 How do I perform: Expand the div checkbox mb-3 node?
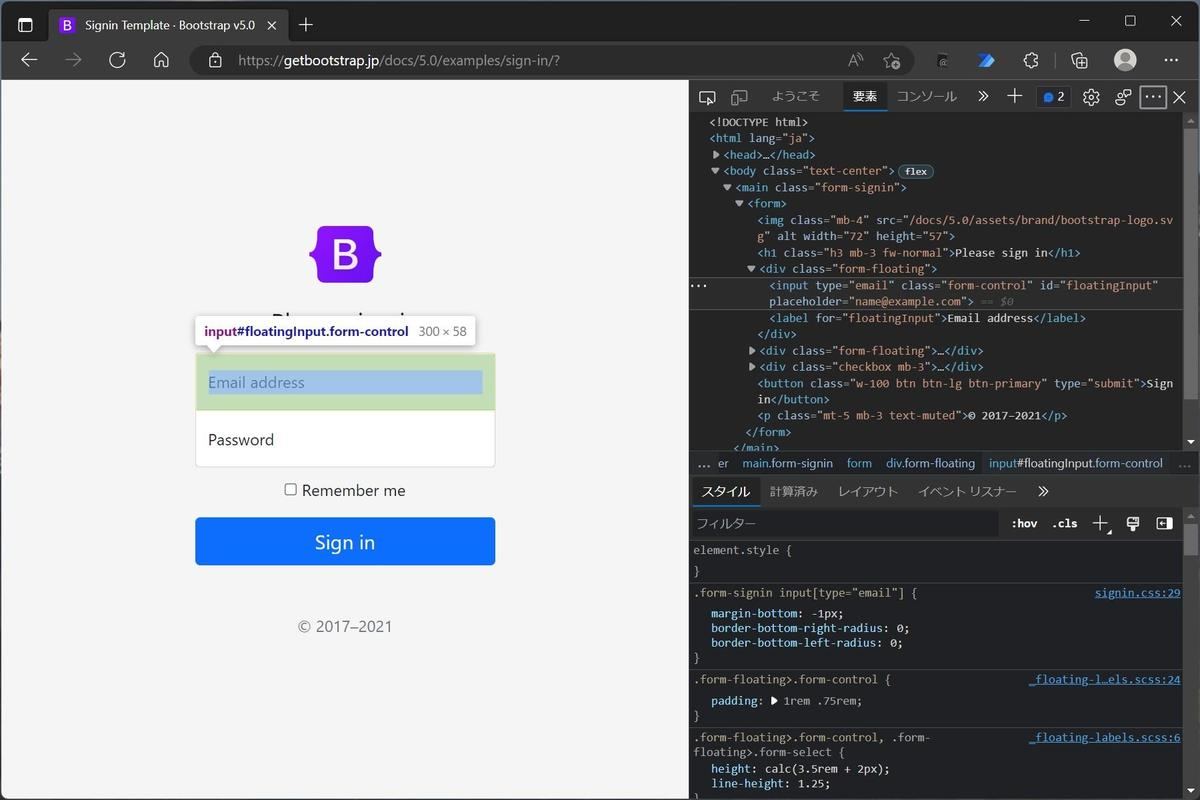pyautogui.click(x=753, y=367)
